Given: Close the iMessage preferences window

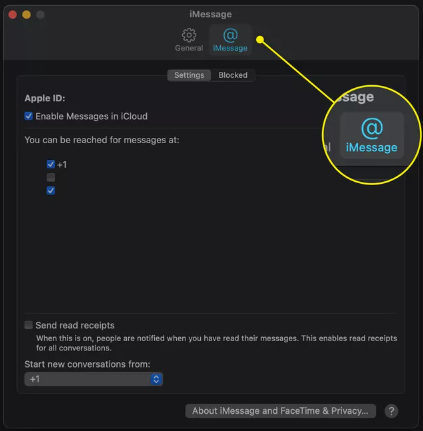Looking at the screenshot, I should [x=13, y=15].
